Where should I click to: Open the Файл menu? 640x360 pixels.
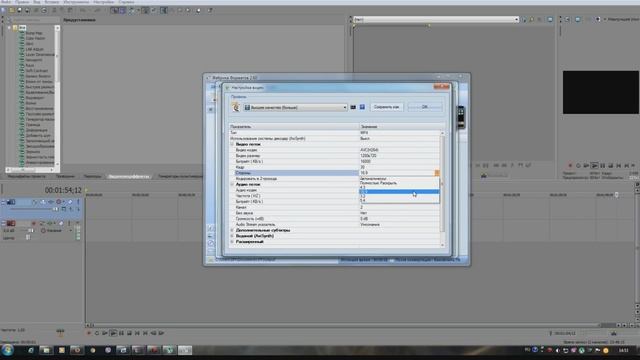click(6, 2)
